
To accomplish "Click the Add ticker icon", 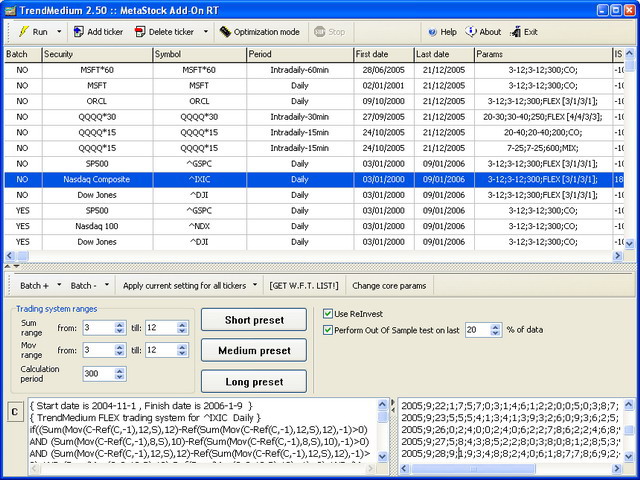I will [78, 31].
